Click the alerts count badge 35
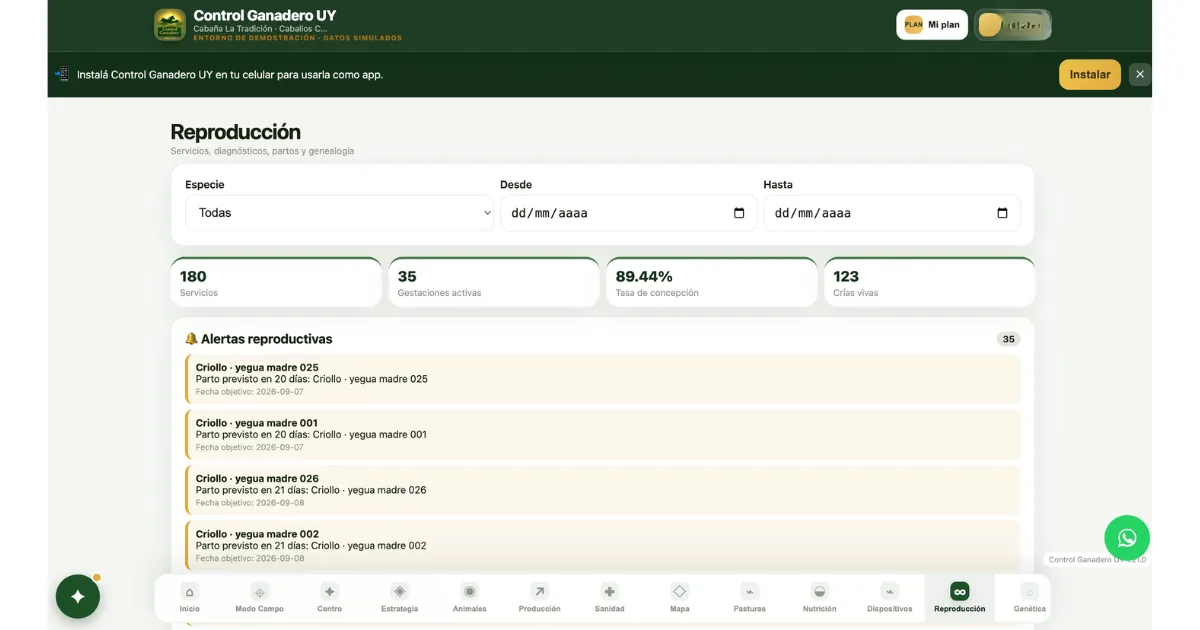The width and height of the screenshot is (1200, 630). (x=1008, y=339)
